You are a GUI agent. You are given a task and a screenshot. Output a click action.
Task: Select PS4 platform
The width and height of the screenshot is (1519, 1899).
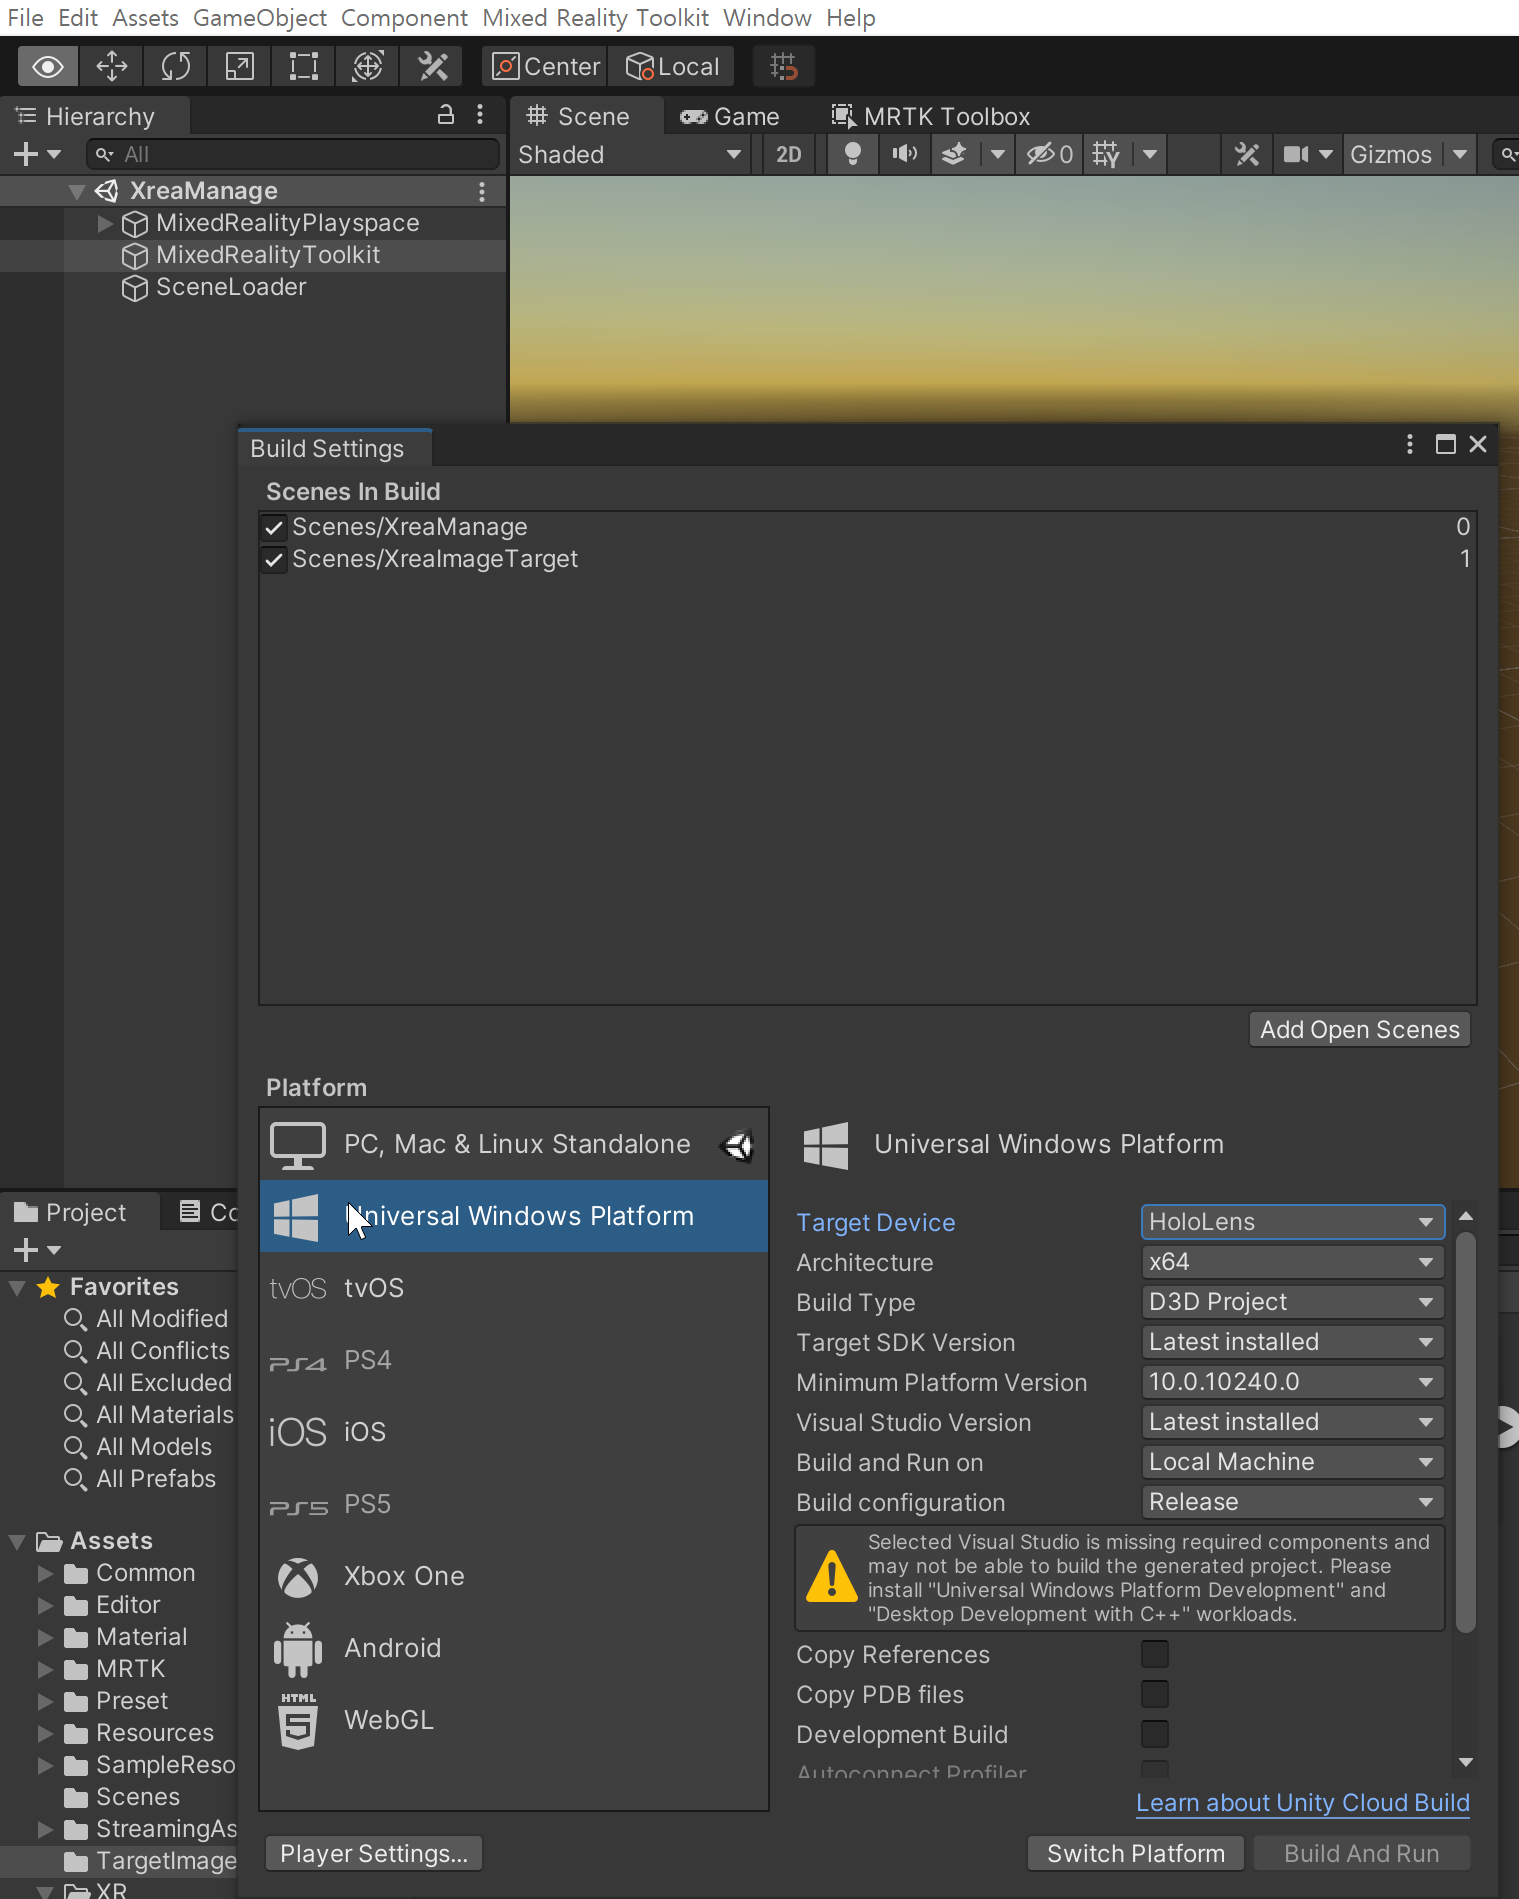(514, 1360)
